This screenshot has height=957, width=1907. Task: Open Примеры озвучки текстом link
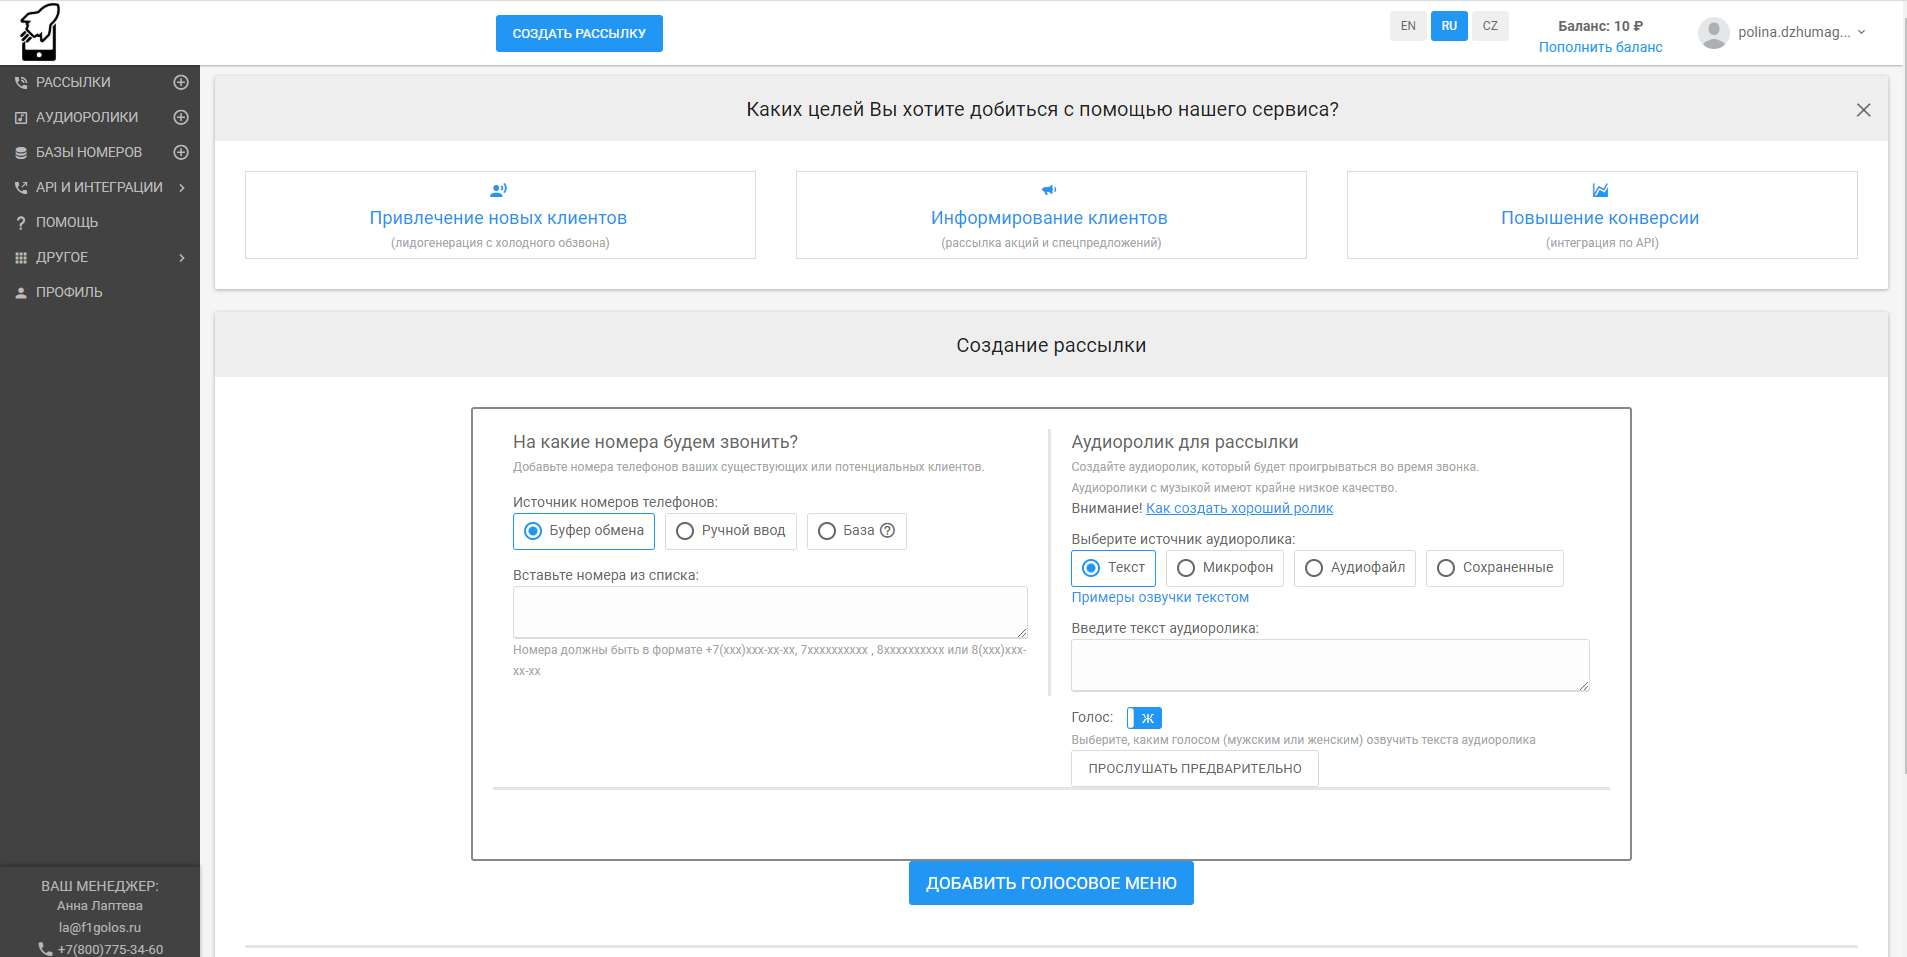click(1160, 597)
